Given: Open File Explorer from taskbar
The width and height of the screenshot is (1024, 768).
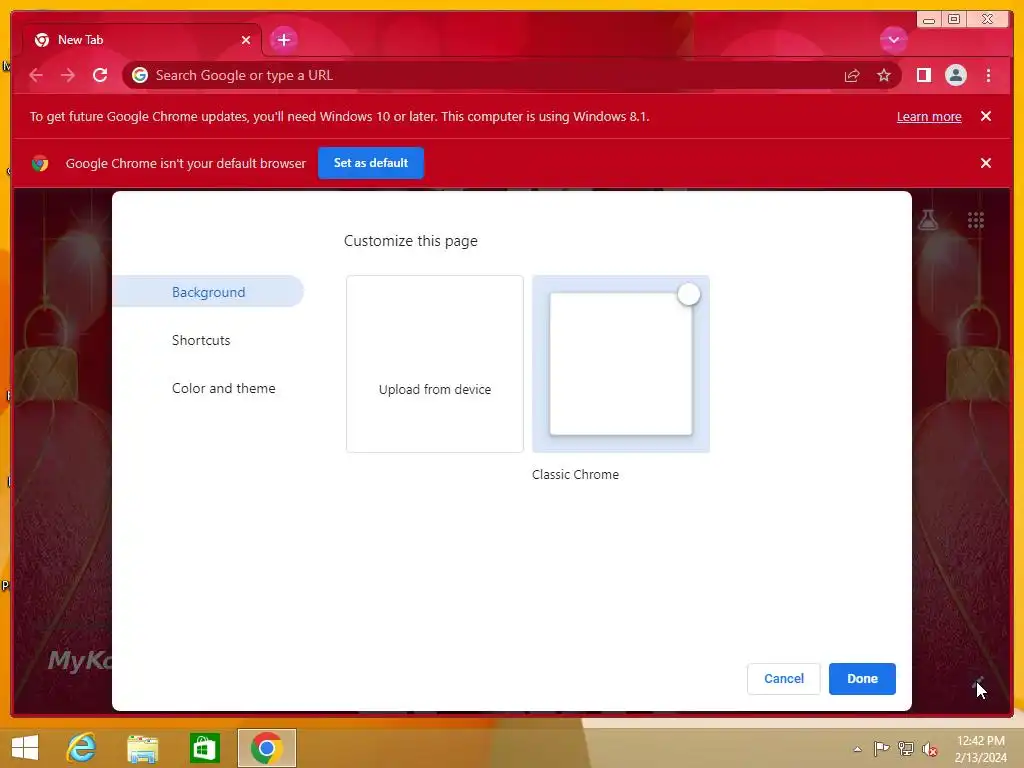Looking at the screenshot, I should (x=142, y=748).
